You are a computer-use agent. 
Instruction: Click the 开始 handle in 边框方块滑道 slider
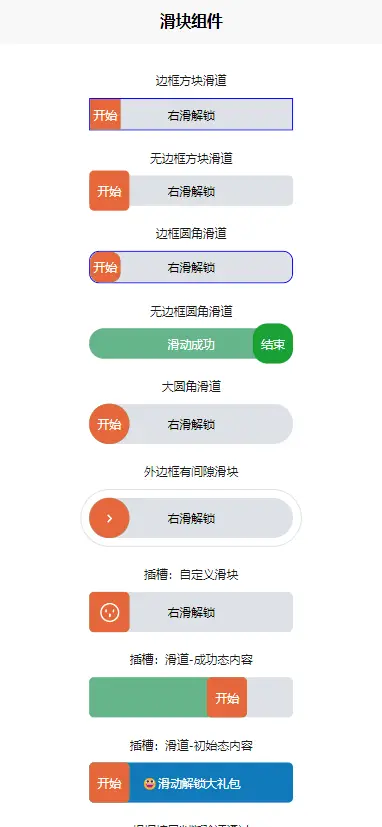[x=106, y=114]
